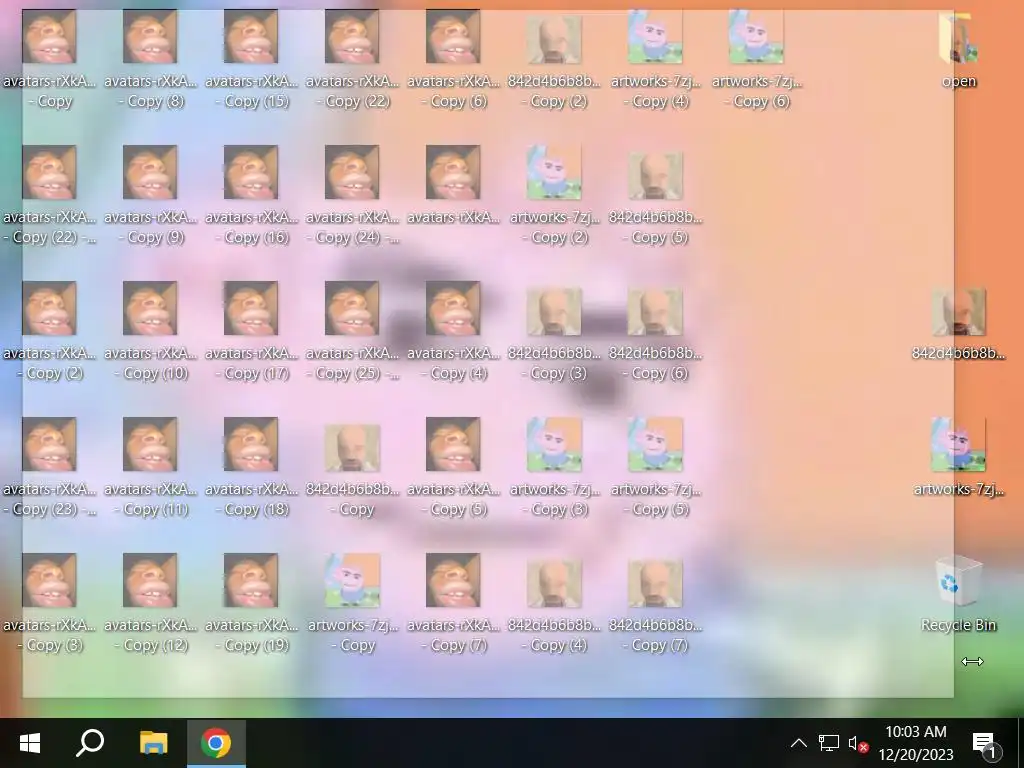Open taskbar Search
The image size is (1024, 768).
point(90,743)
